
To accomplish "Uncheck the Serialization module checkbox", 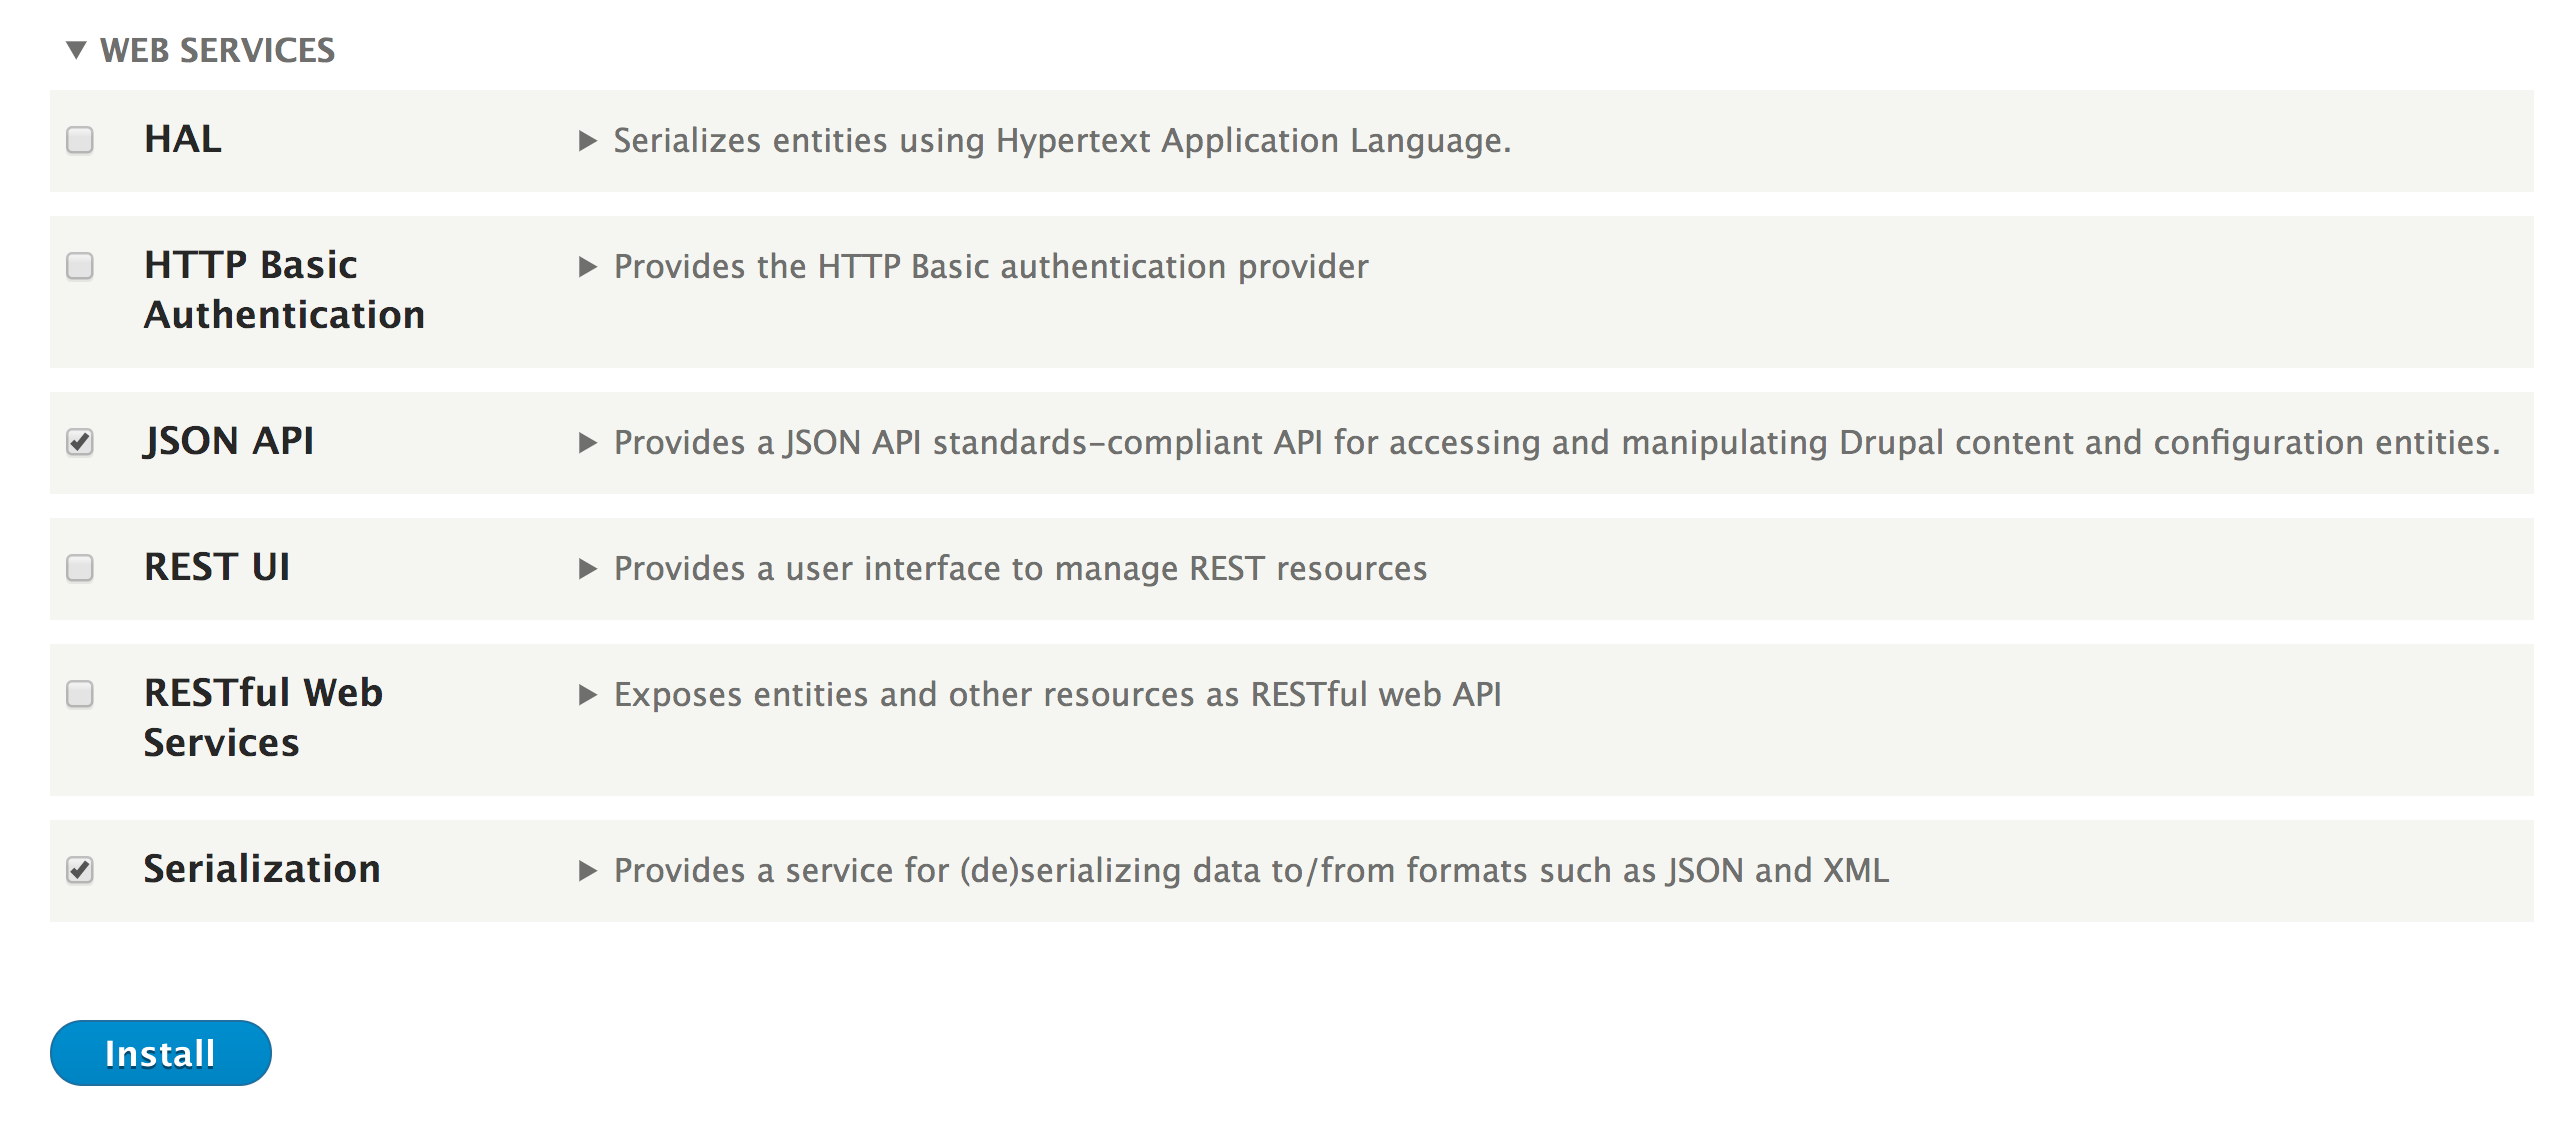I will tap(80, 870).
